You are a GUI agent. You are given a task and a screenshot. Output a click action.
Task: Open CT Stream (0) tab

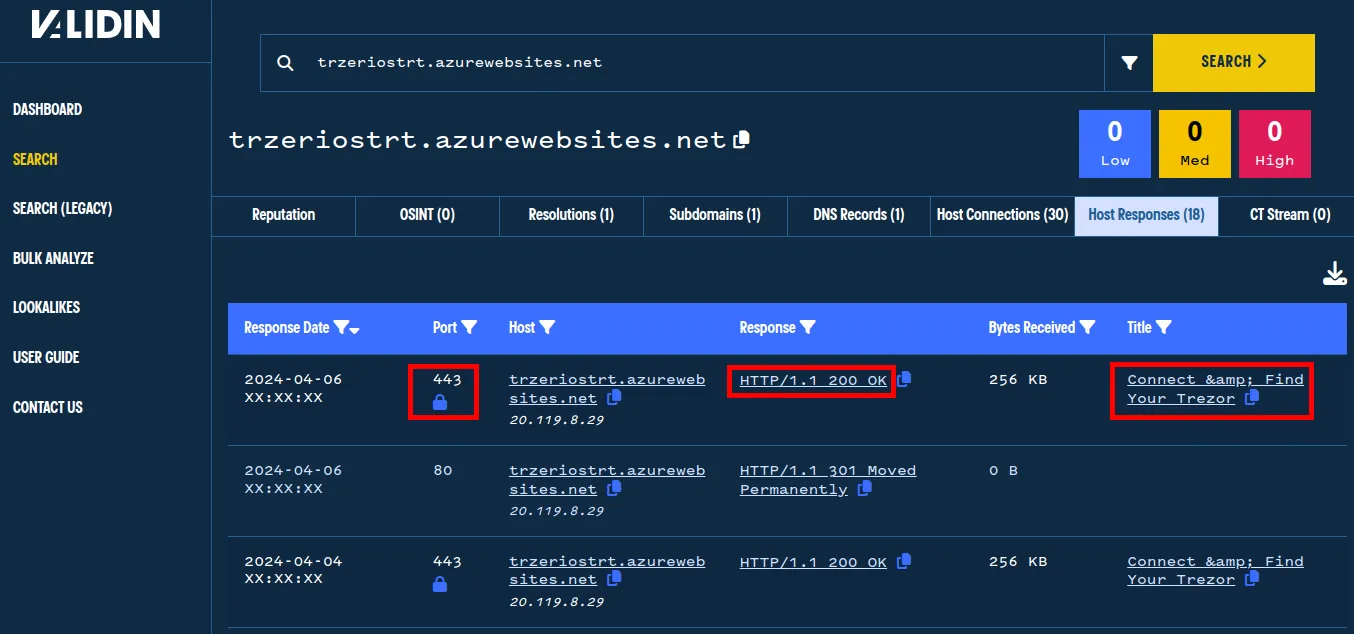1289,215
